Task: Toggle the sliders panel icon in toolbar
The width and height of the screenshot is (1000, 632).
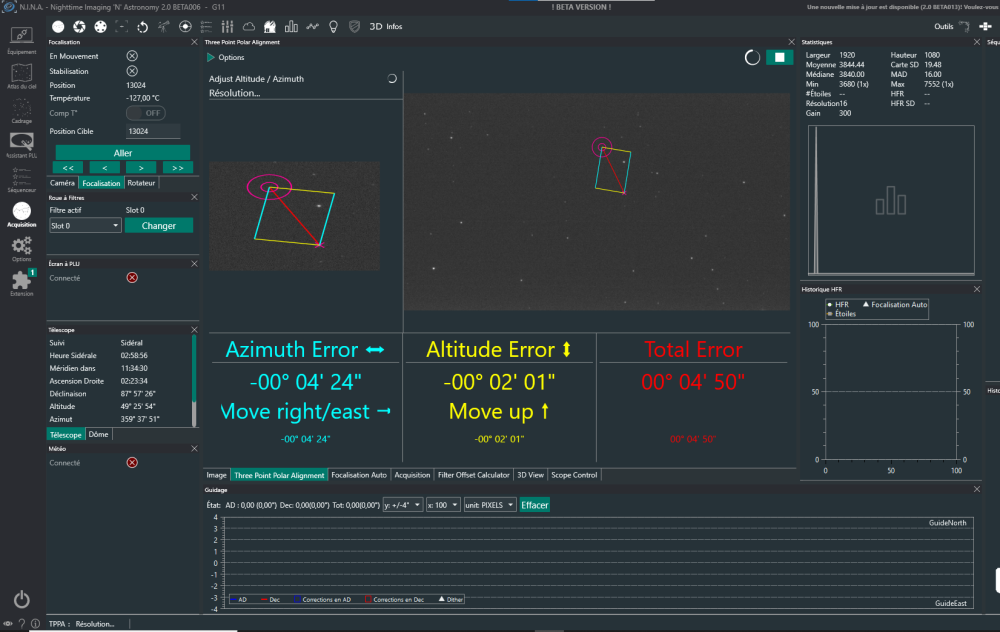Action: coord(227,27)
